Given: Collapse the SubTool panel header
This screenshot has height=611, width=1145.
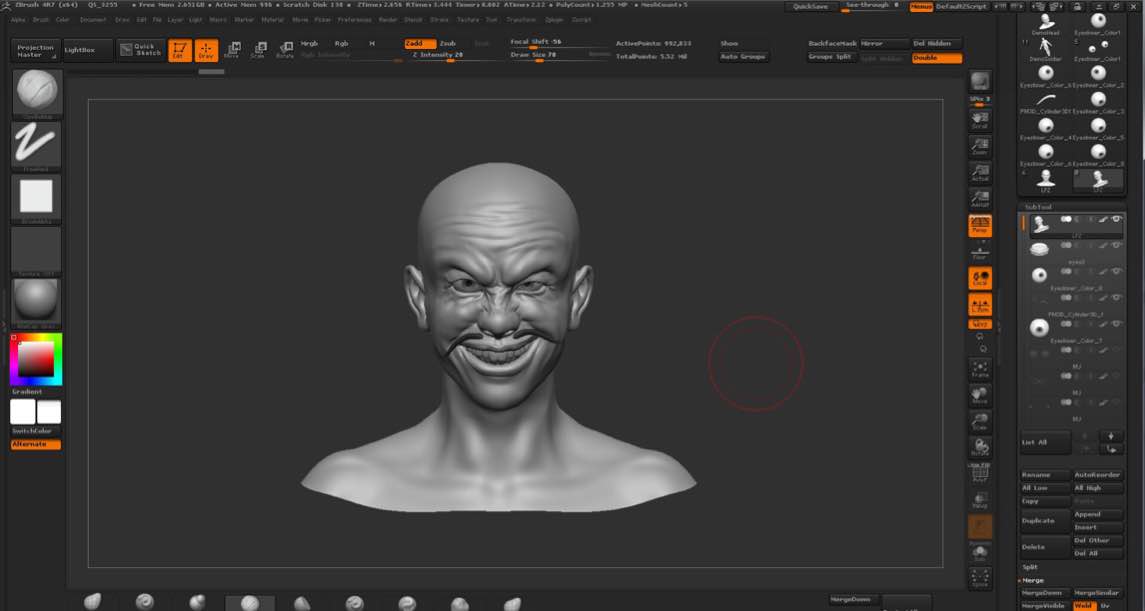Looking at the screenshot, I should [x=1038, y=207].
